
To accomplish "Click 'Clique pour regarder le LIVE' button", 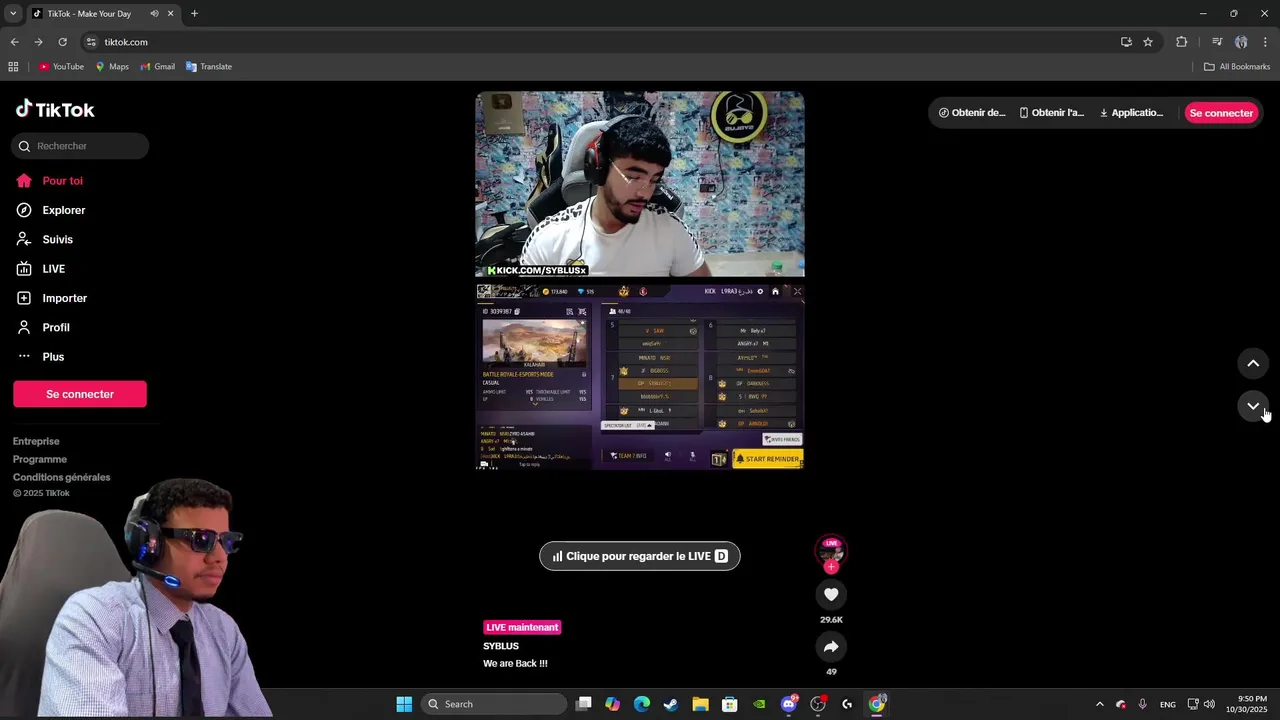I will point(640,556).
